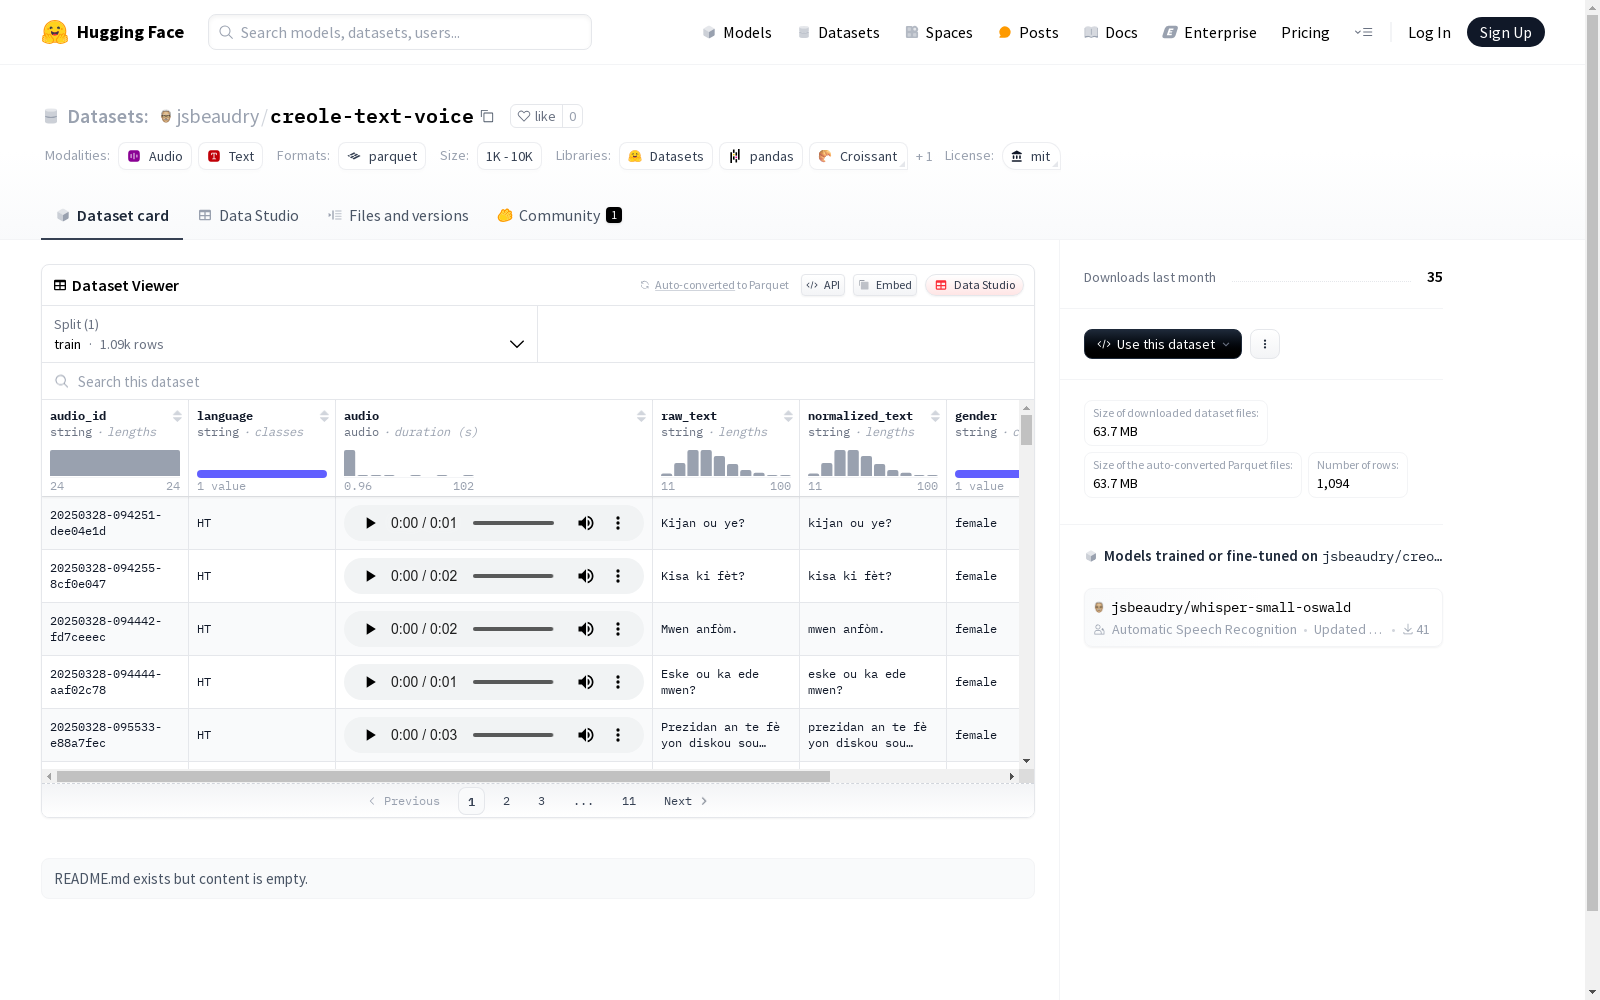Filter by the parquet format tag
This screenshot has height=1000, width=1600.
pyautogui.click(x=382, y=156)
